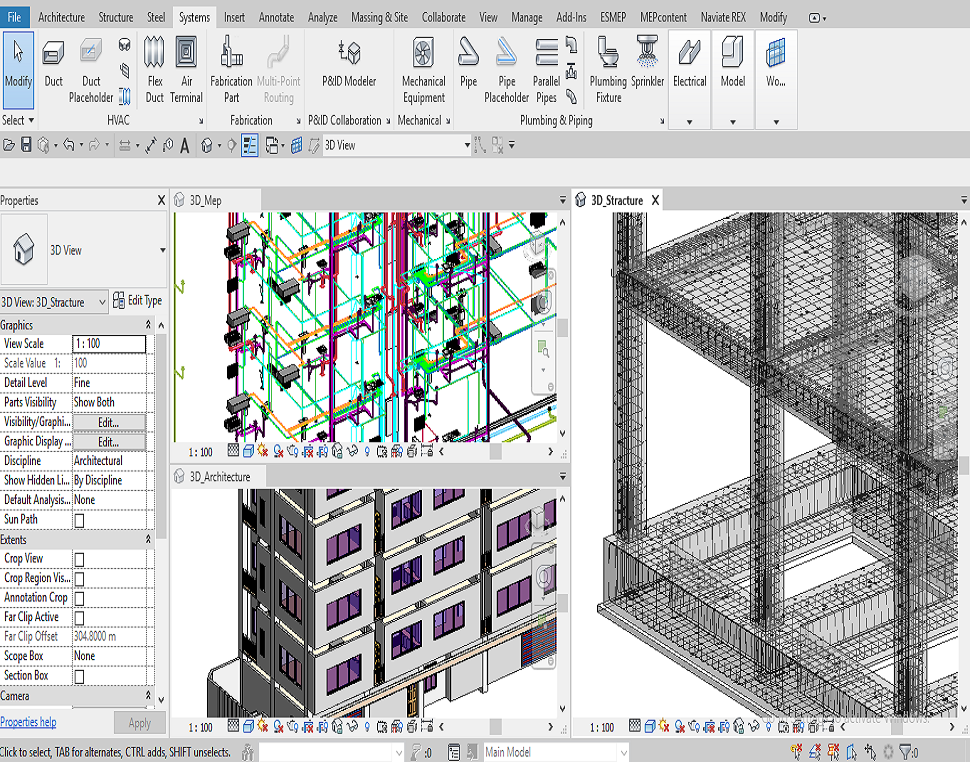The width and height of the screenshot is (970, 762).
Task: Click the View Scale value field
Action: 109,344
